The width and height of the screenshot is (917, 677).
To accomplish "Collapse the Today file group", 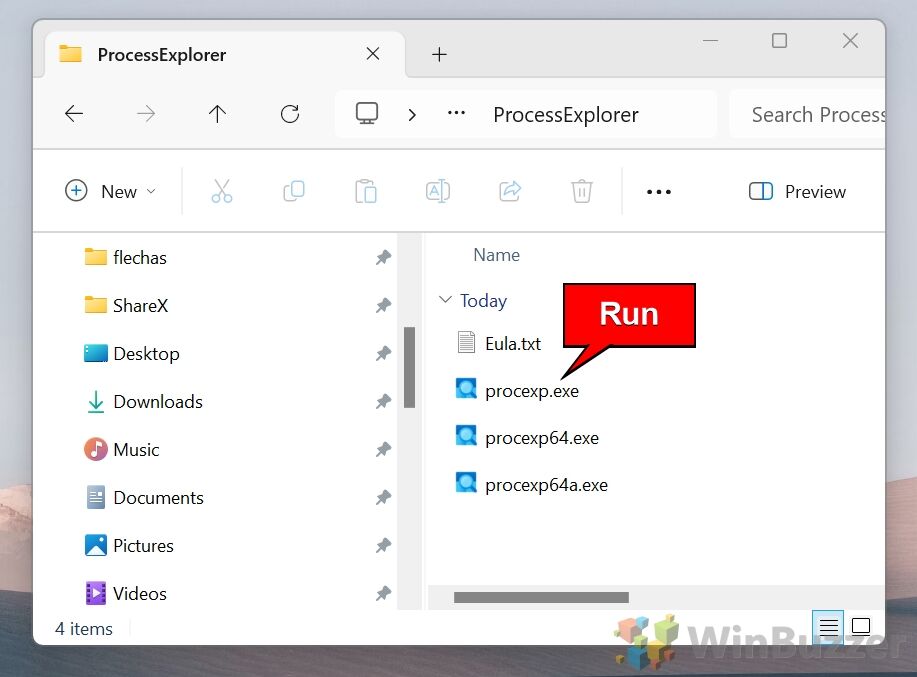I will (x=445, y=300).
